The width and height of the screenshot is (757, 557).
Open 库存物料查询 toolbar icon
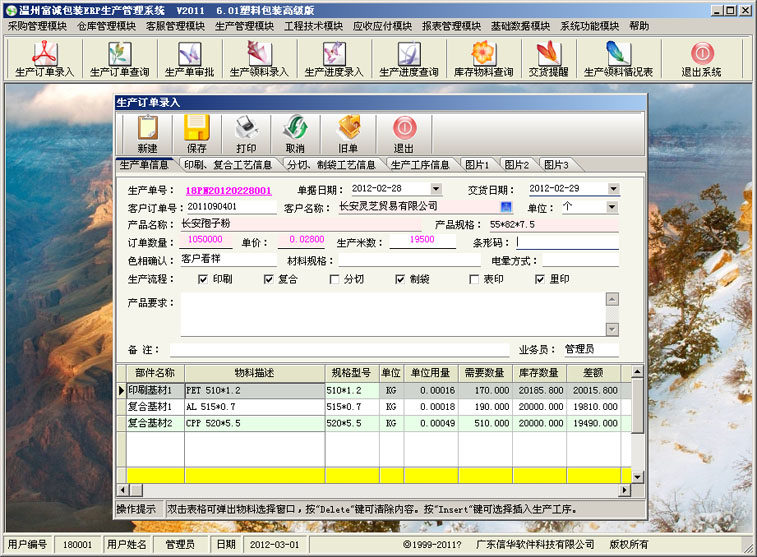(x=483, y=59)
